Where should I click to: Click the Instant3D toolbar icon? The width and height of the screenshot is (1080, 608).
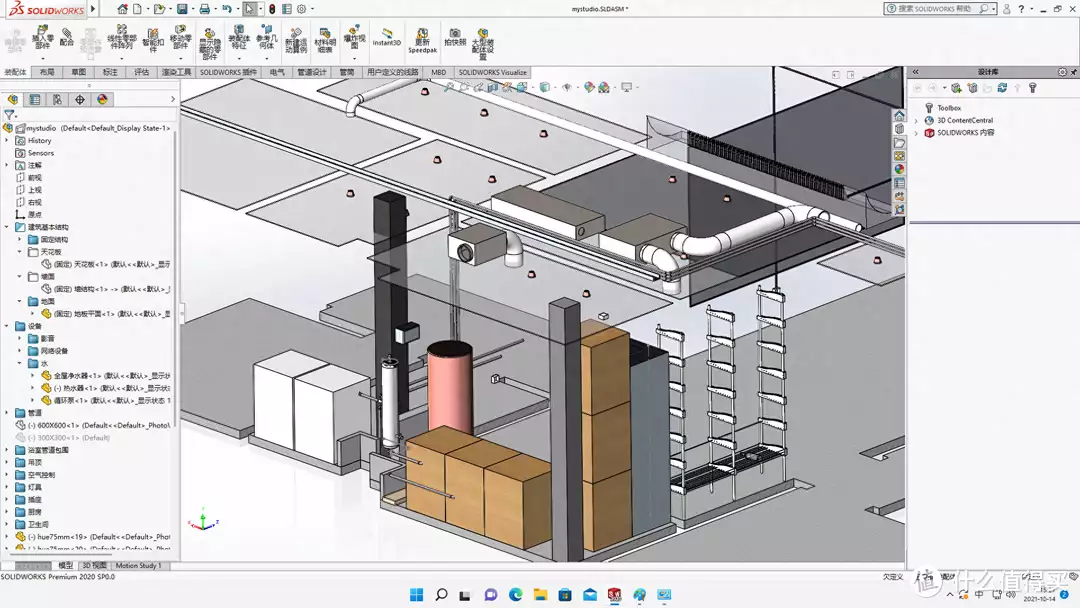pos(386,36)
